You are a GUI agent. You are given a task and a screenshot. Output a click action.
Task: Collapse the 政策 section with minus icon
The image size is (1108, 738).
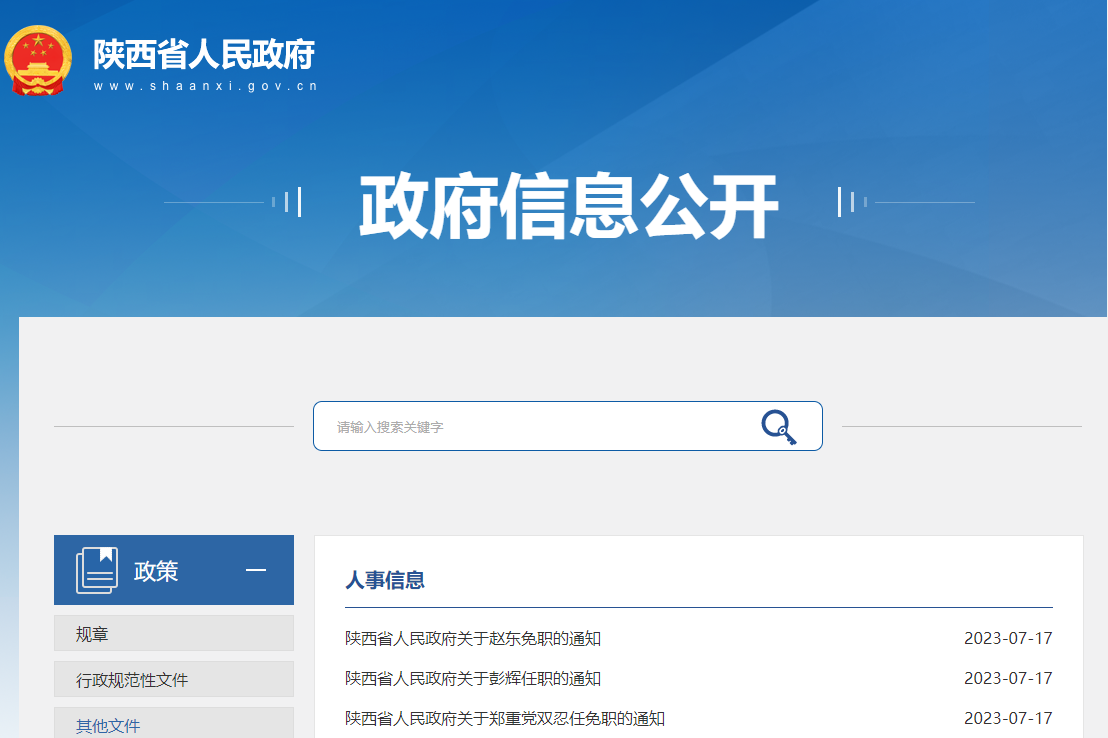coord(256,570)
